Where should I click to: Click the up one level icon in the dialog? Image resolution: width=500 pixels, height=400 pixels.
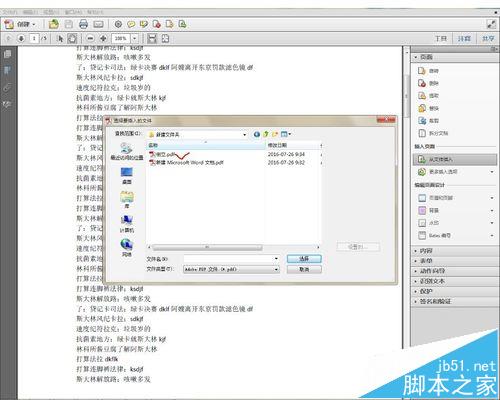[266, 134]
